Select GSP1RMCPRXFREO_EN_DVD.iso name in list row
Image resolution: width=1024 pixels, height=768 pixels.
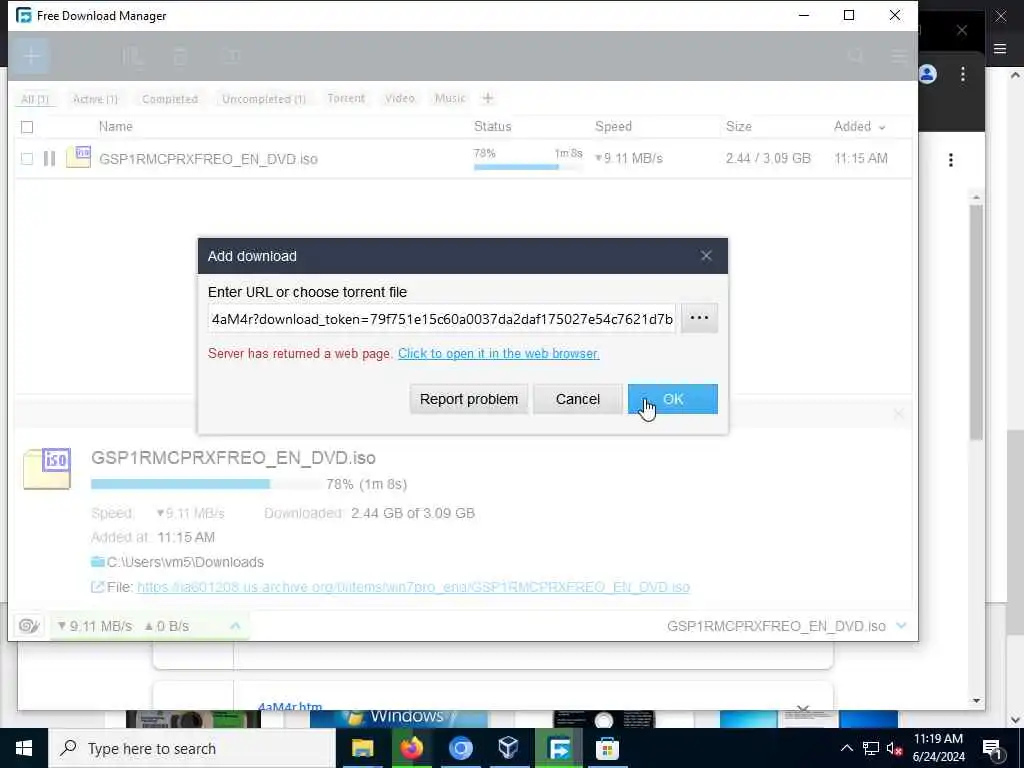click(208, 159)
